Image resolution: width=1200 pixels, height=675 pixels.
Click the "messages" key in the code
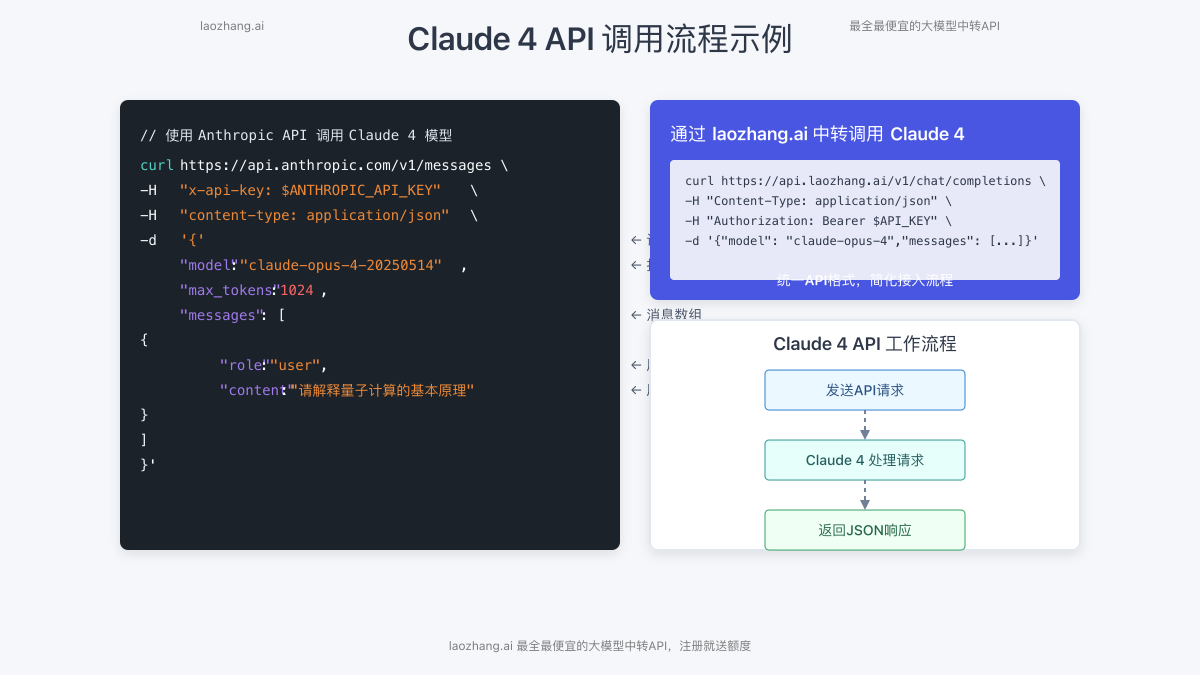(x=219, y=315)
